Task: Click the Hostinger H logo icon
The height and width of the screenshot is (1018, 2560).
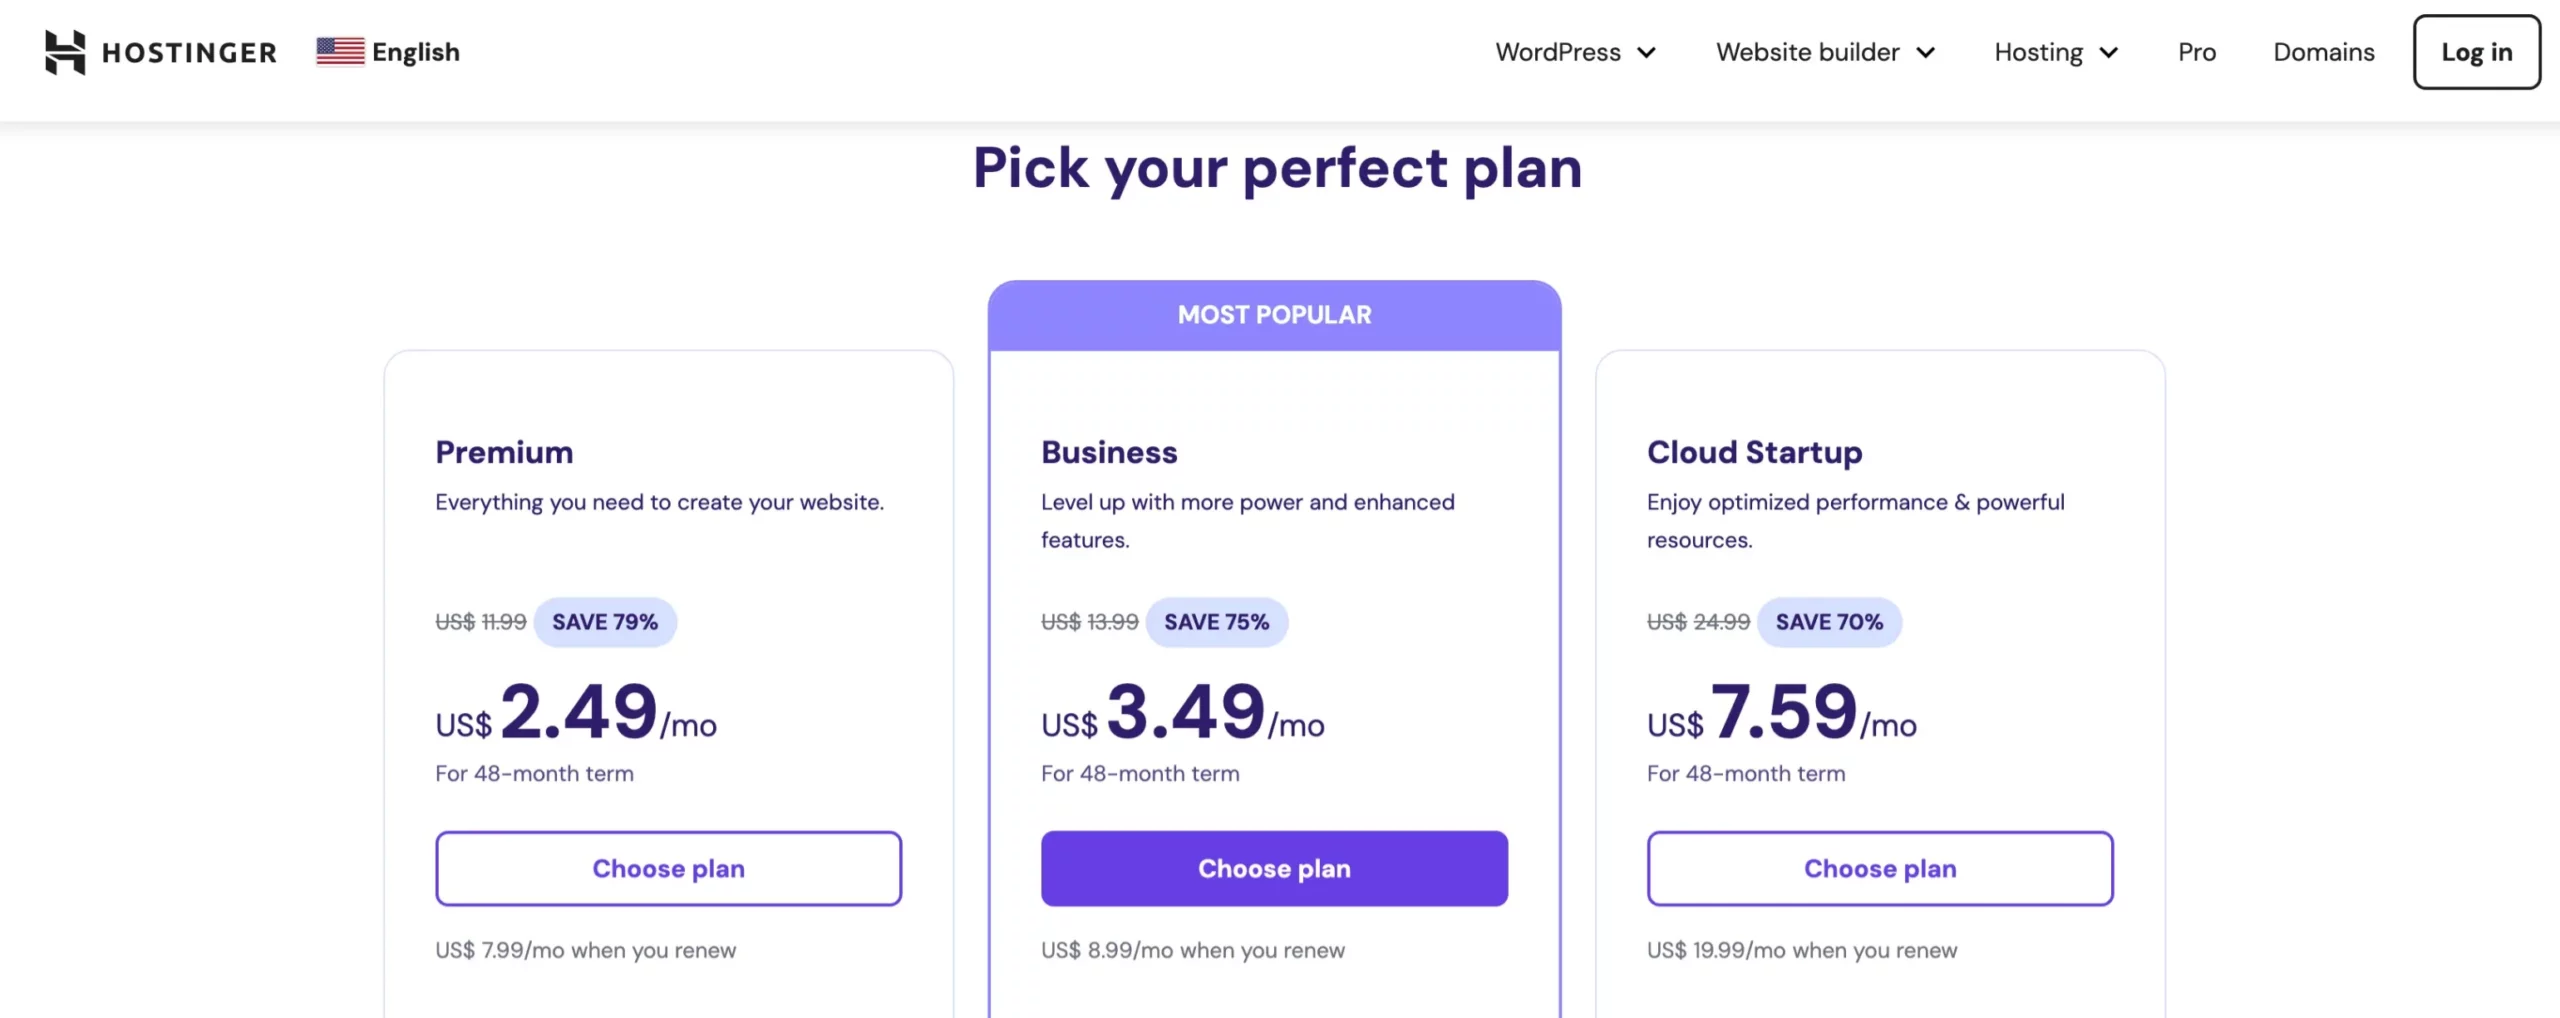Action: pos(65,52)
